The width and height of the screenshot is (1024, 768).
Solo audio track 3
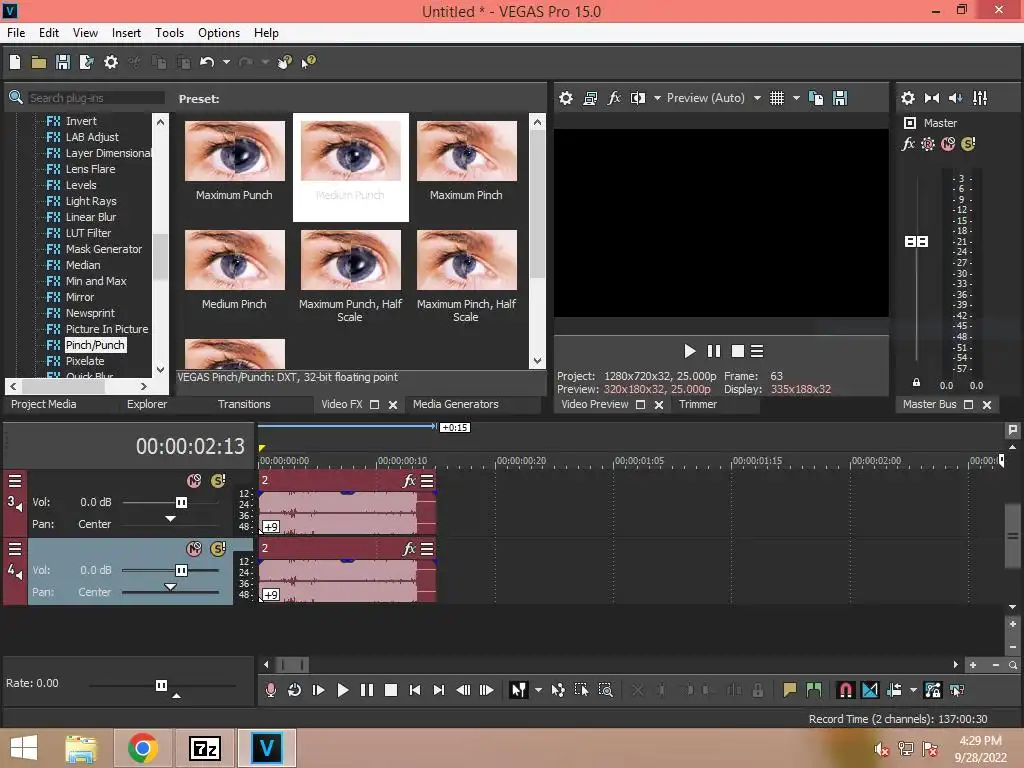click(218, 481)
